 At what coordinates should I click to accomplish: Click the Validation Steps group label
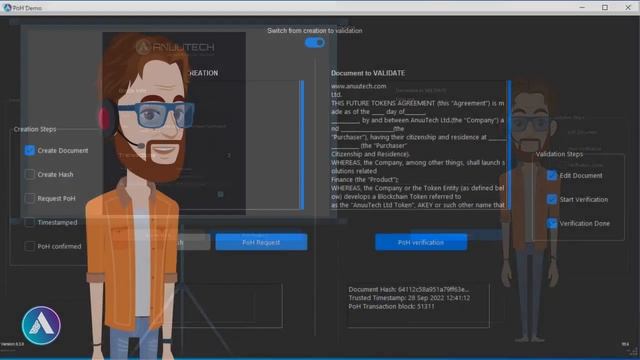click(559, 154)
